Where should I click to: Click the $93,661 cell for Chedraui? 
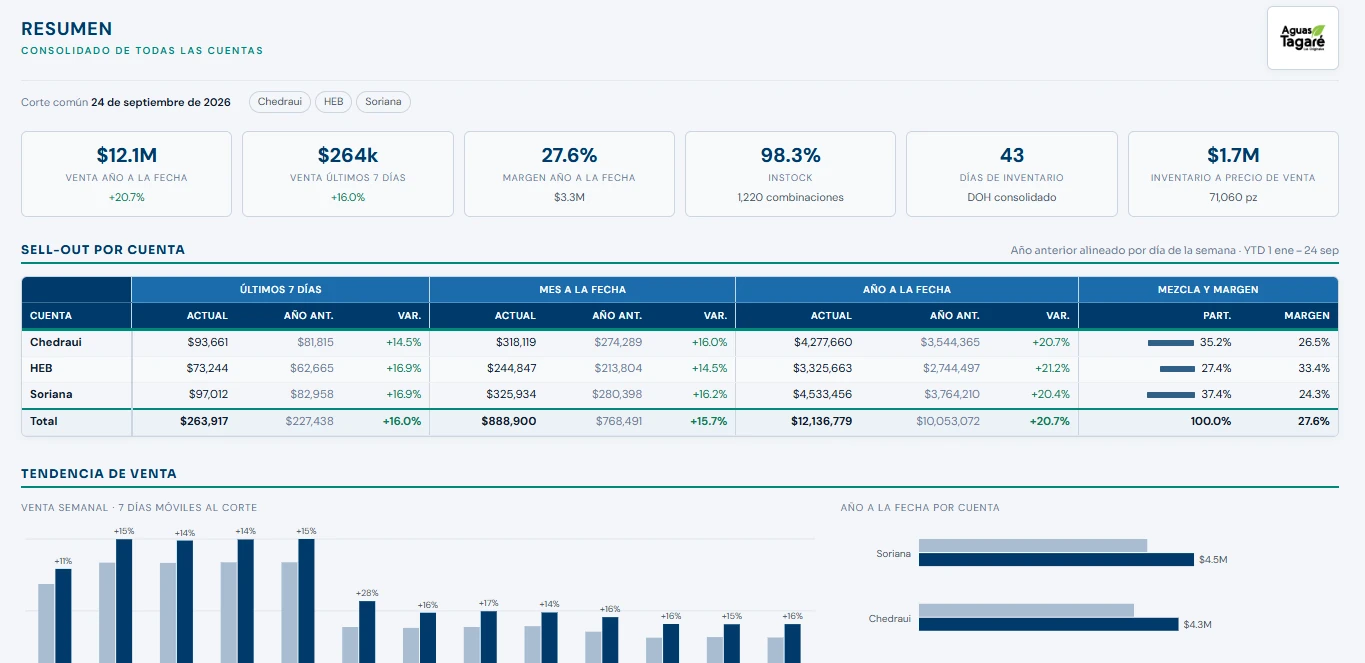[x=207, y=342]
